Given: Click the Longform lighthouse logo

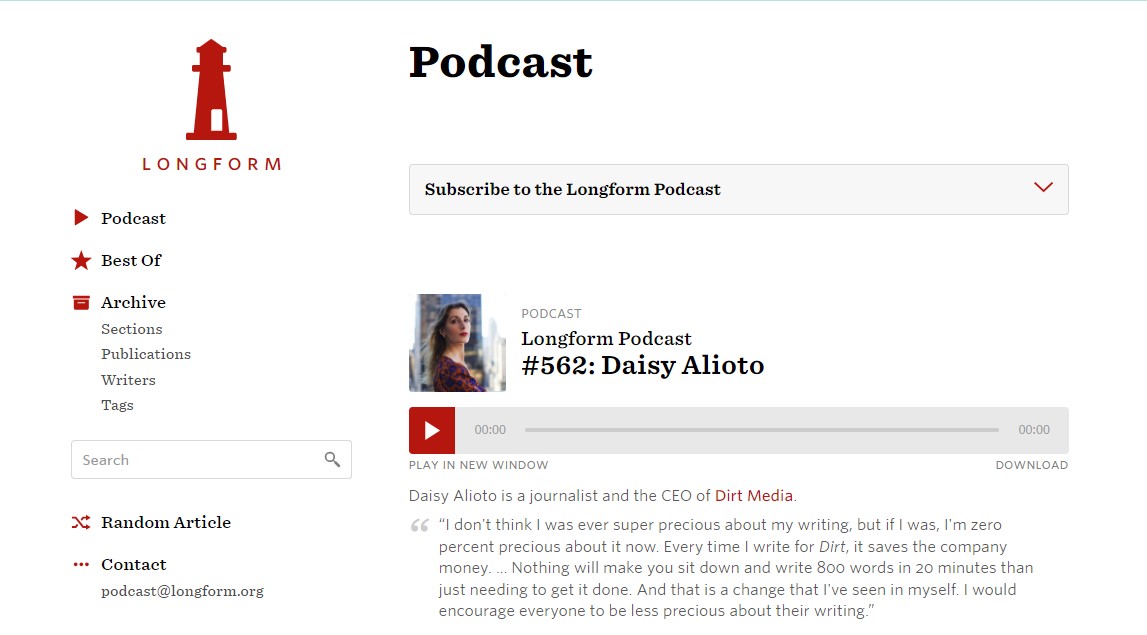Looking at the screenshot, I should pyautogui.click(x=211, y=90).
